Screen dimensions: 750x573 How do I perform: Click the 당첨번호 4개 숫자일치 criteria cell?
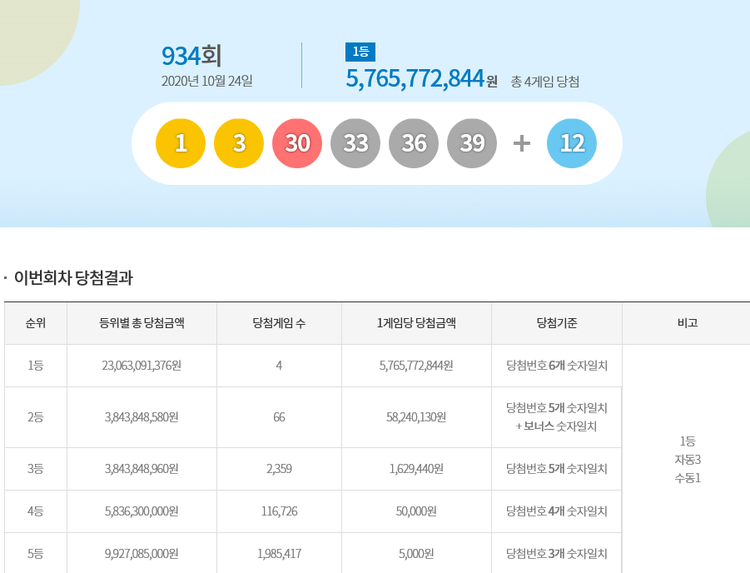557,511
